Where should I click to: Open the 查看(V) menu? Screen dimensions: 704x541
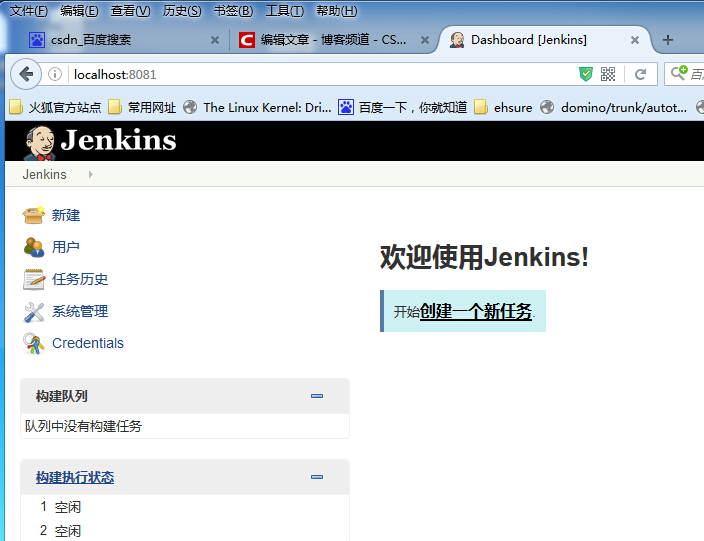[131, 11]
